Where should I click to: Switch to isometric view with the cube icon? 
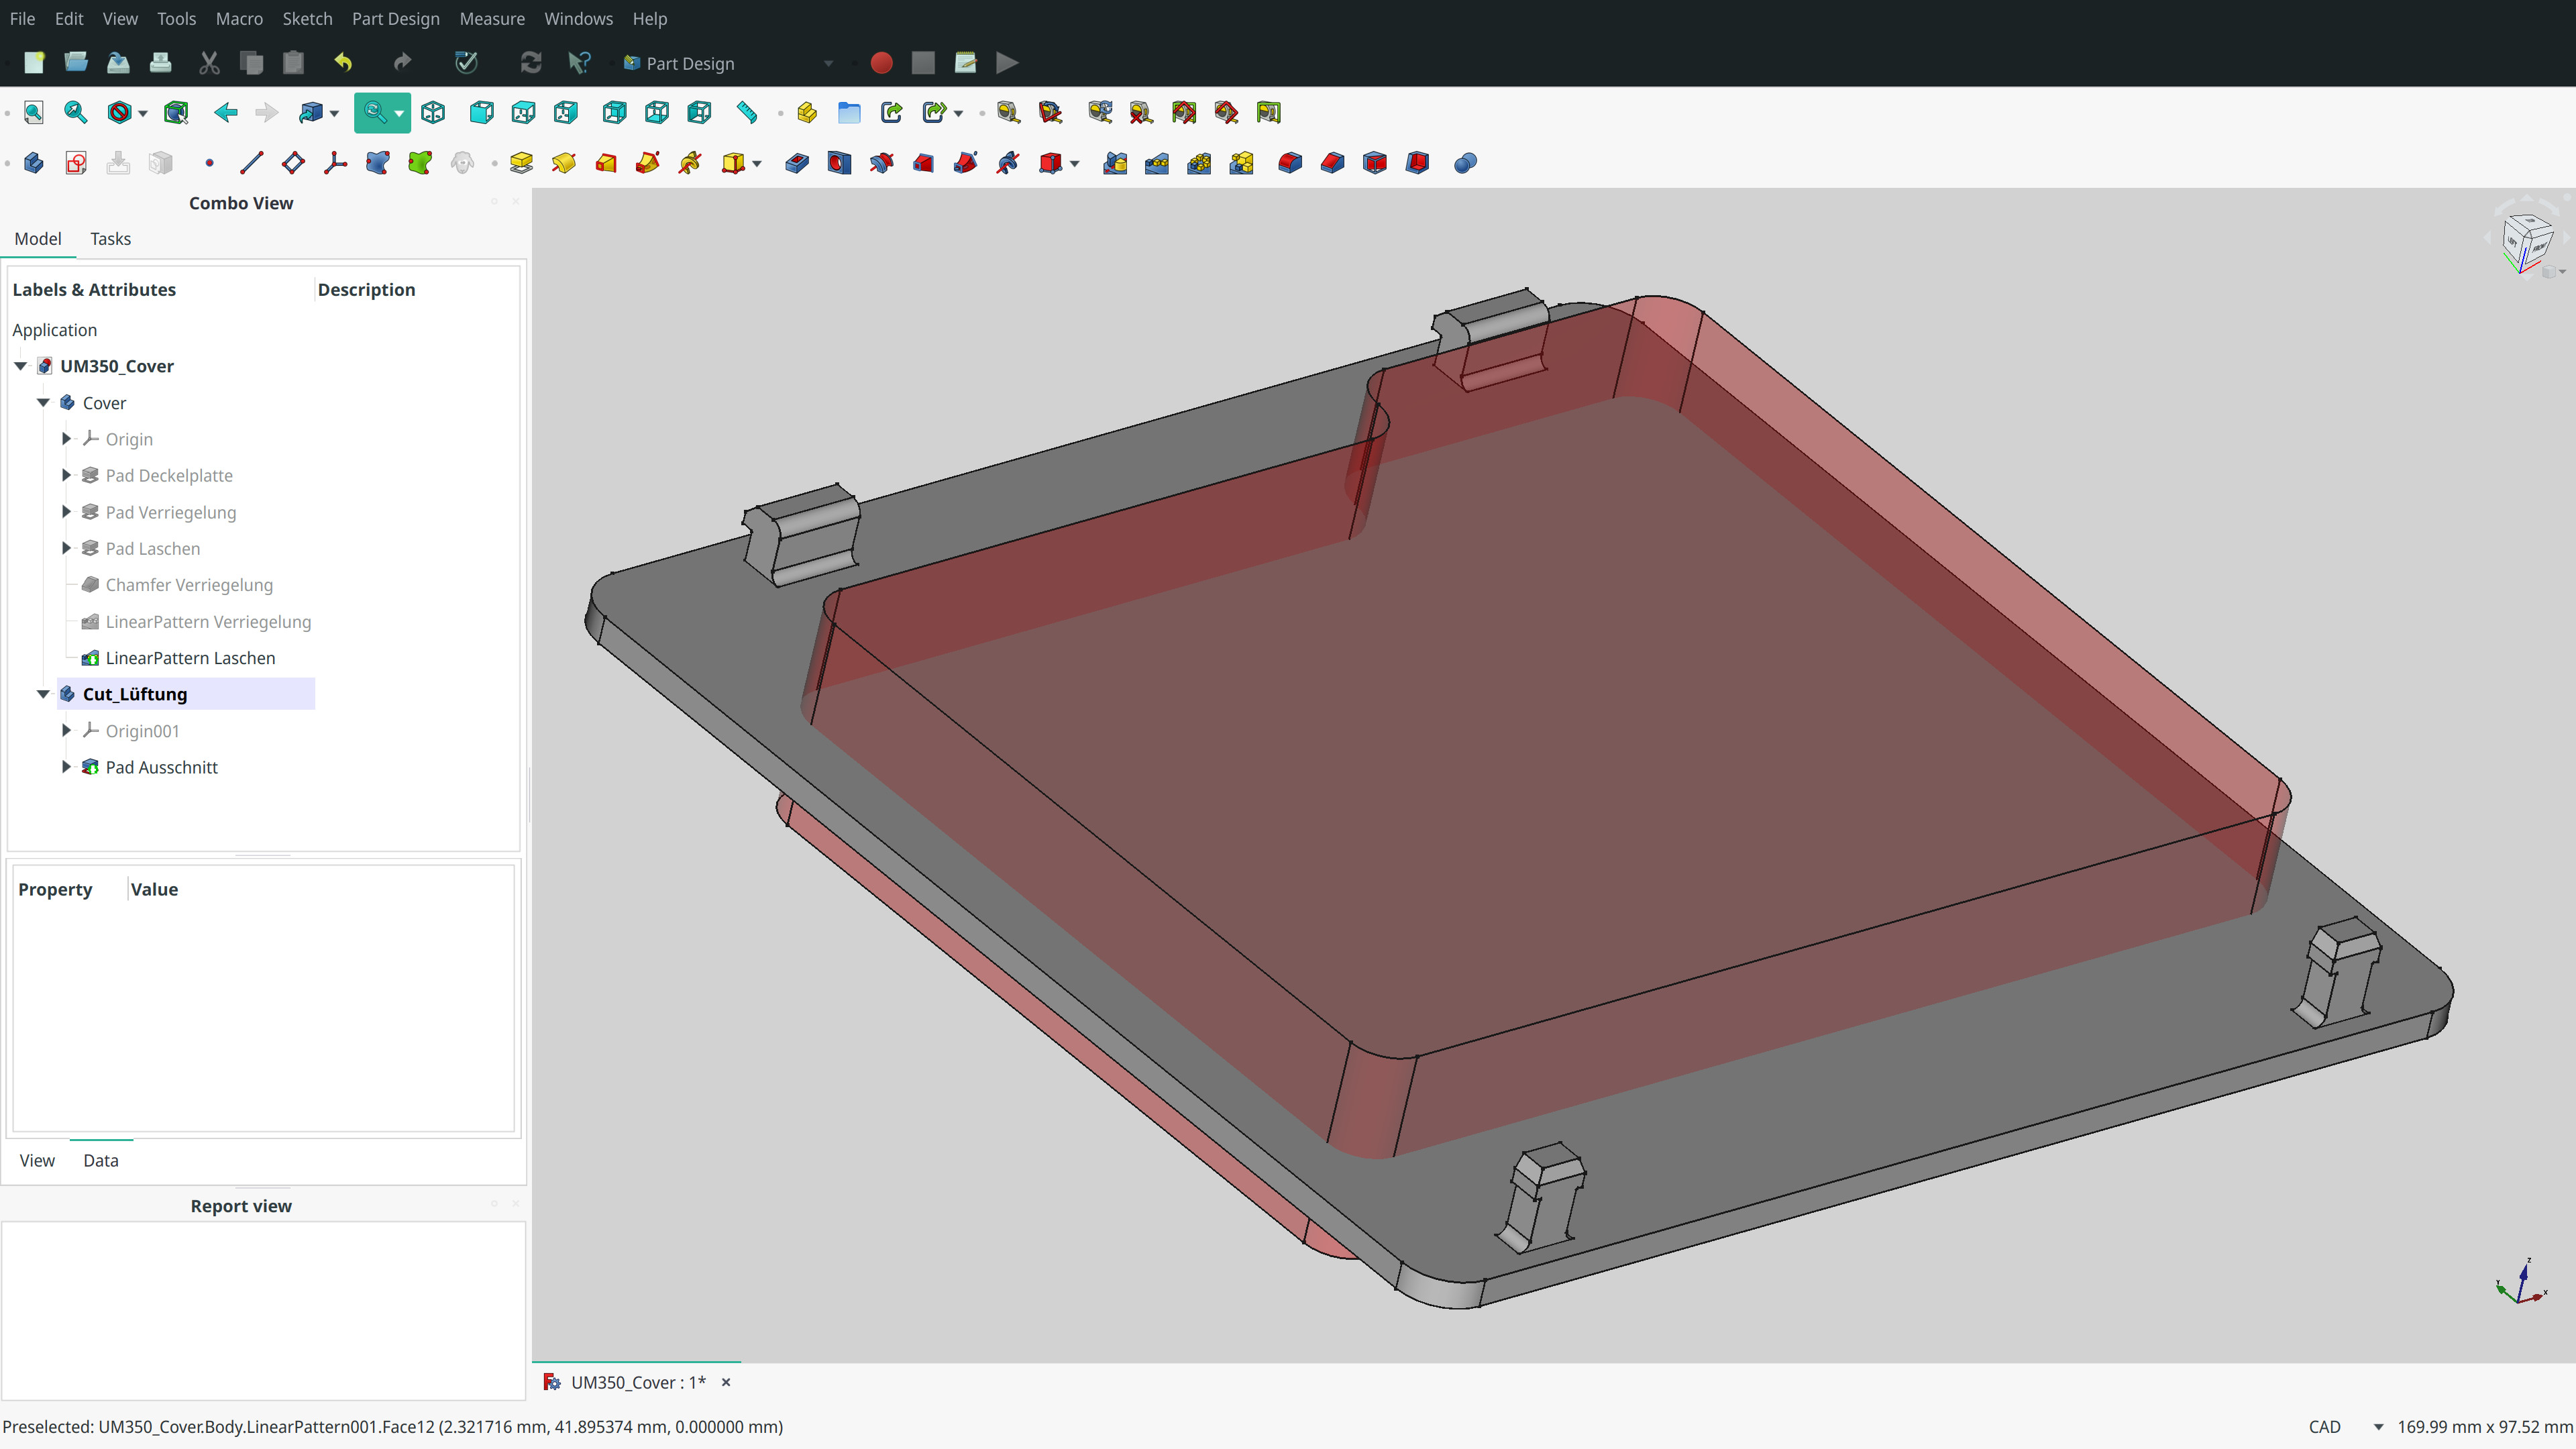(x=433, y=112)
